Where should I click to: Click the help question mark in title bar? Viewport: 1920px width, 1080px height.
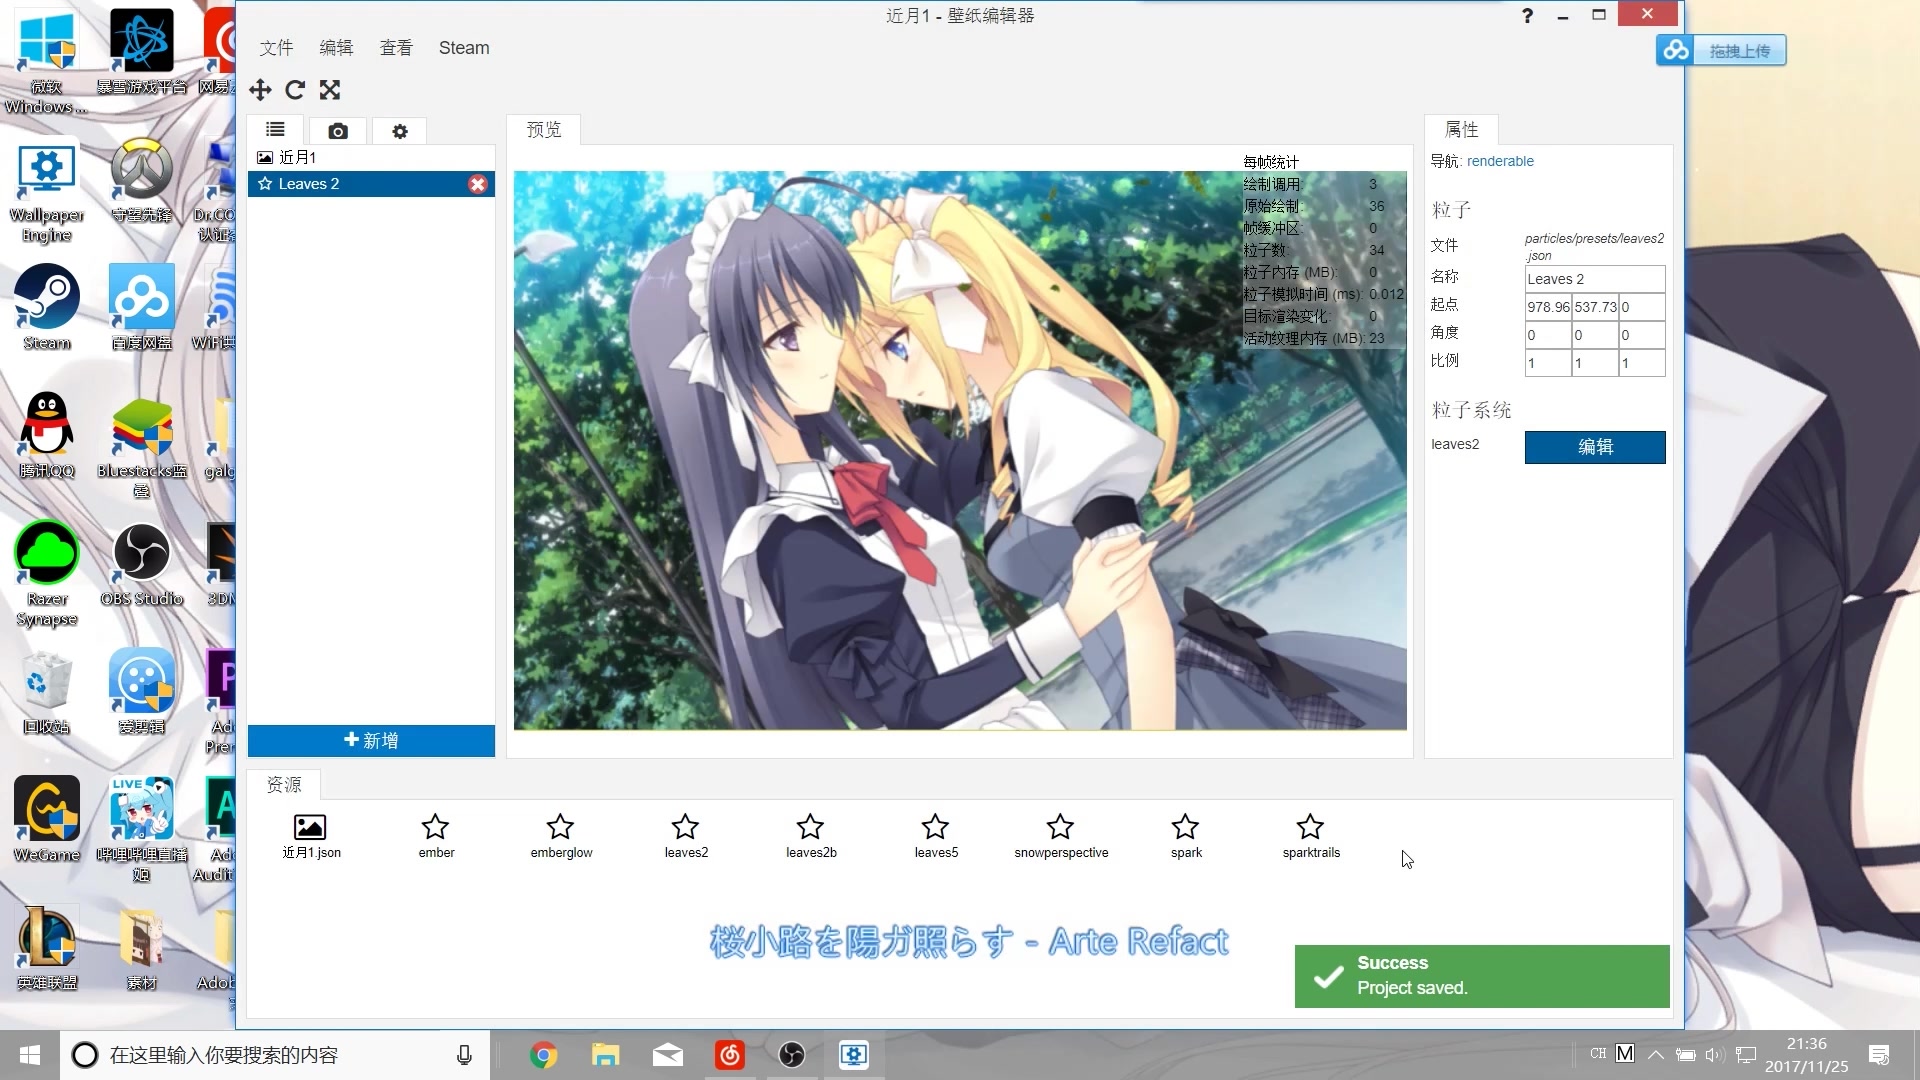(x=1527, y=15)
